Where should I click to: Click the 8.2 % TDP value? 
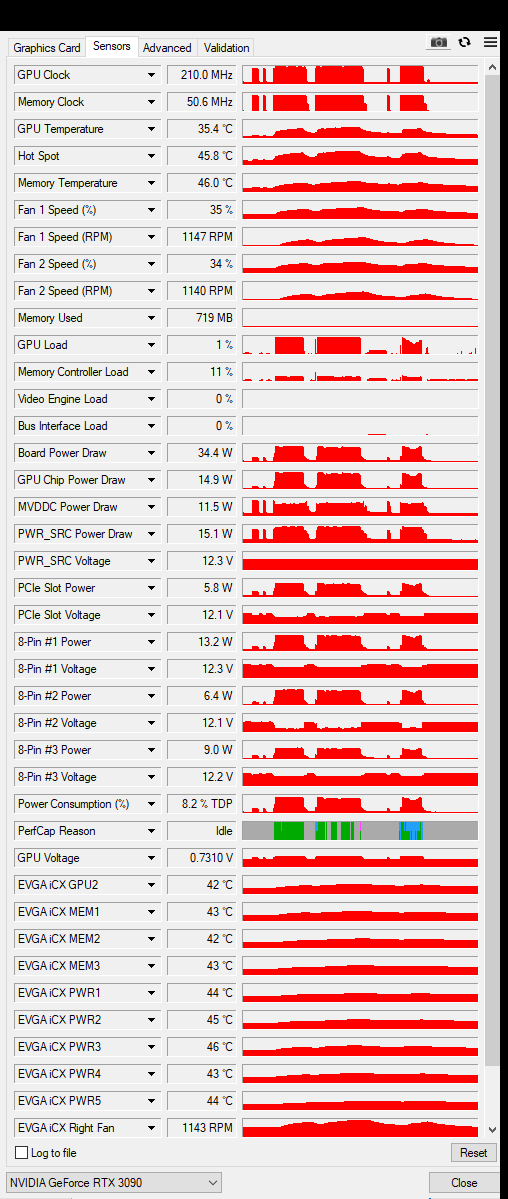[x=202, y=804]
